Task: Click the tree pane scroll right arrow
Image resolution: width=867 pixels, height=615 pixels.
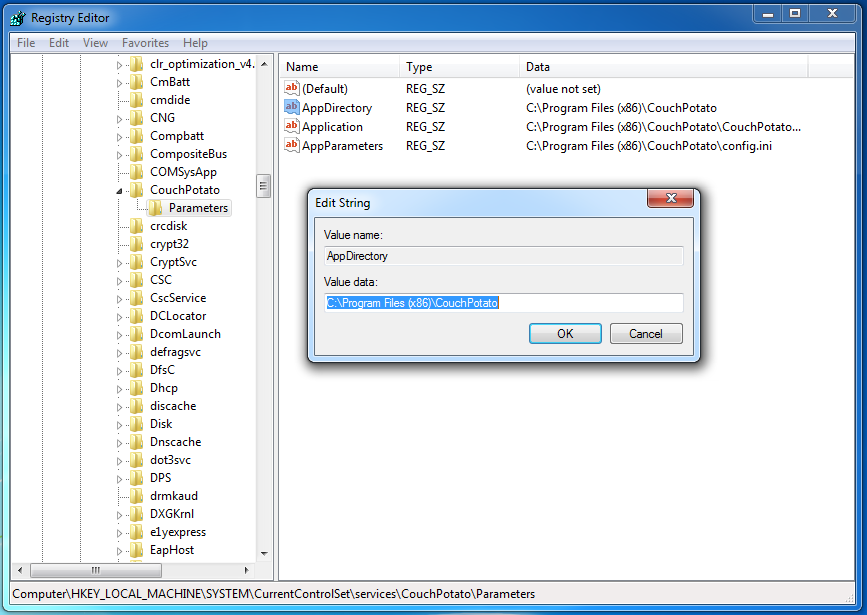Action: coord(246,570)
